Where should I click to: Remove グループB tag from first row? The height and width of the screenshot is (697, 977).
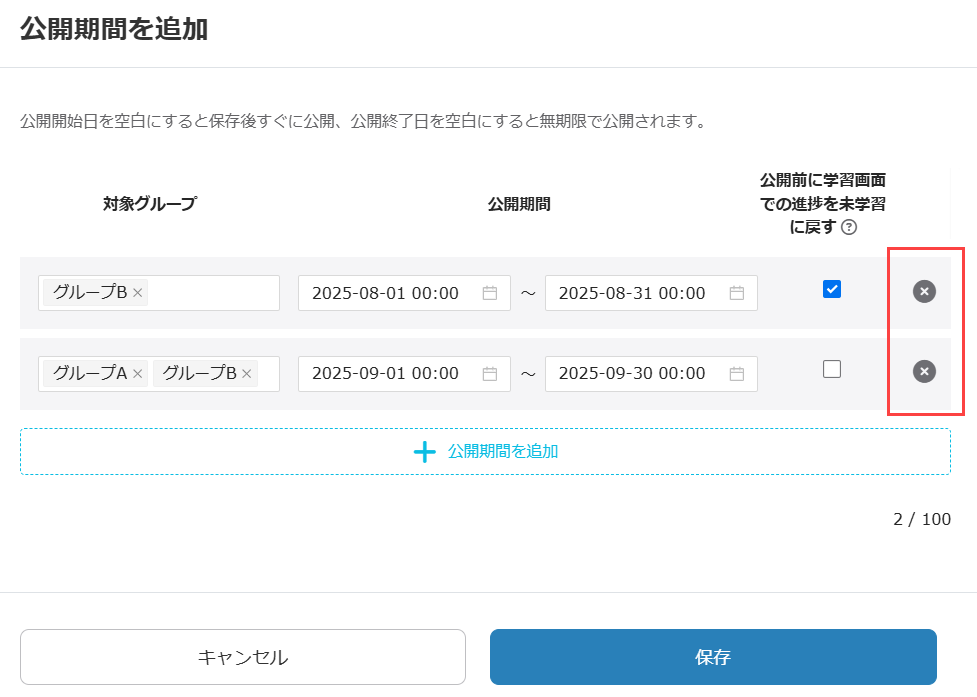point(138,293)
